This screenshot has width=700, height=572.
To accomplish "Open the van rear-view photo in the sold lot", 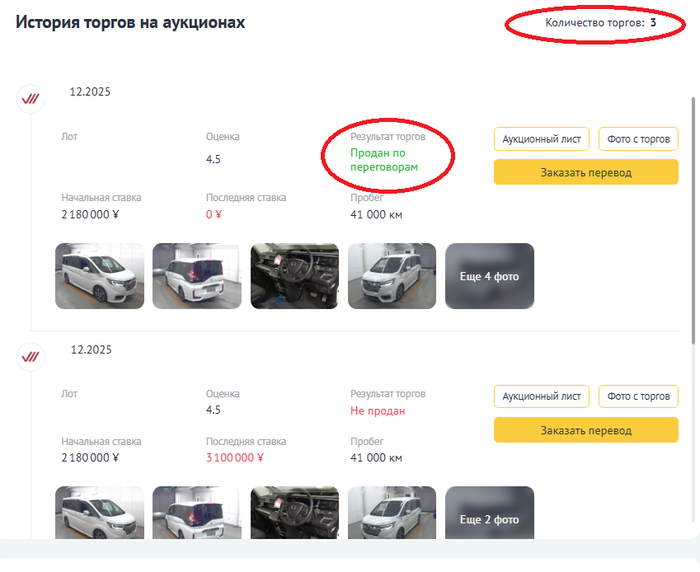I will click(x=197, y=276).
